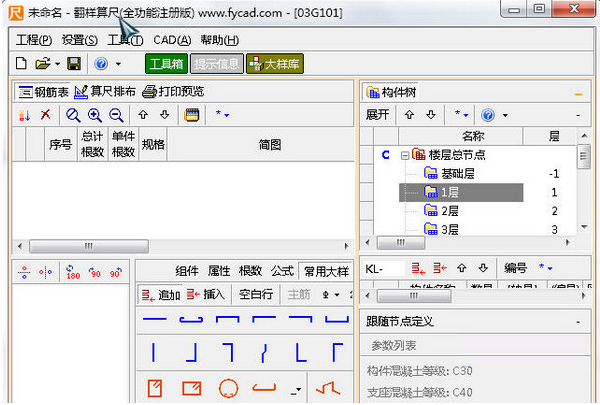Viewport: 600px width, 405px height.
Task: Click the flip horizontal mirror icon
Action: pyautogui.click(x=46, y=272)
